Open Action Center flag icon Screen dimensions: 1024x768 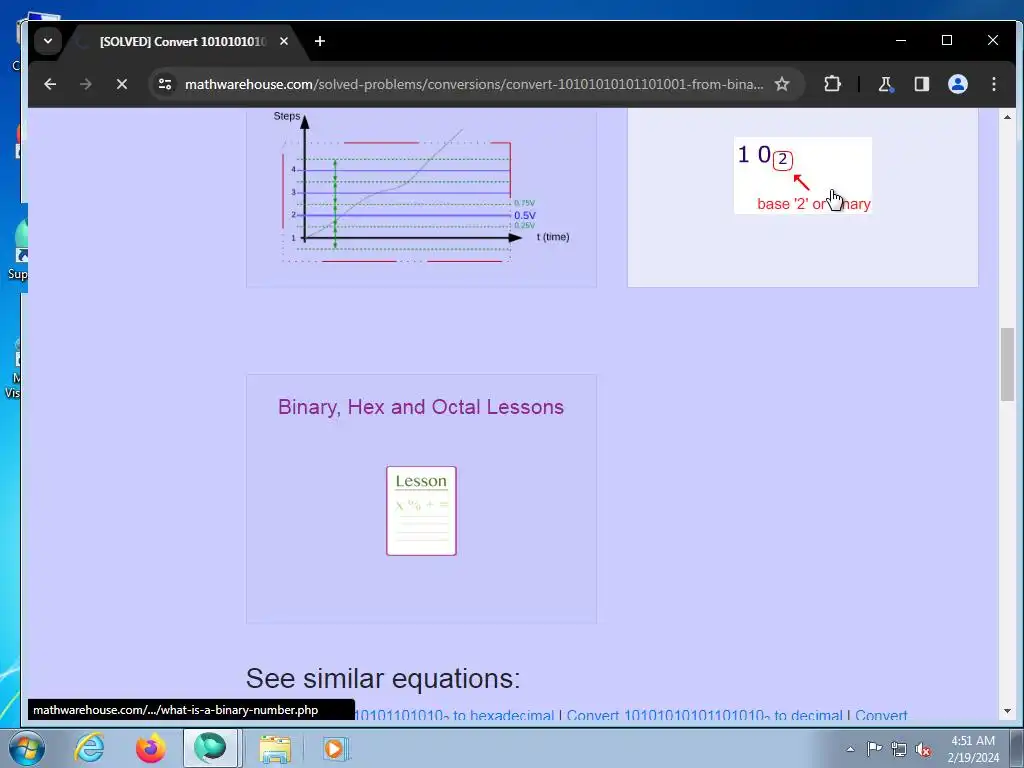[x=874, y=749]
